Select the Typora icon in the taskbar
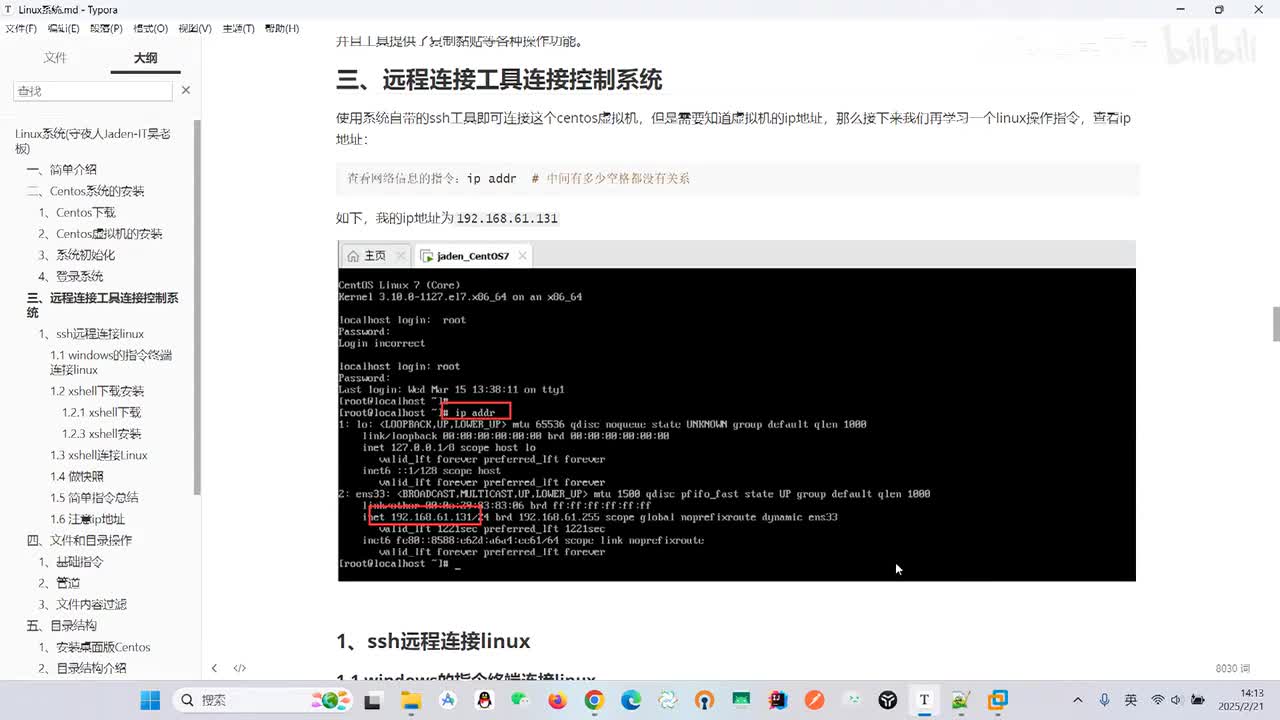This screenshot has height=720, width=1280. pyautogui.click(x=924, y=700)
